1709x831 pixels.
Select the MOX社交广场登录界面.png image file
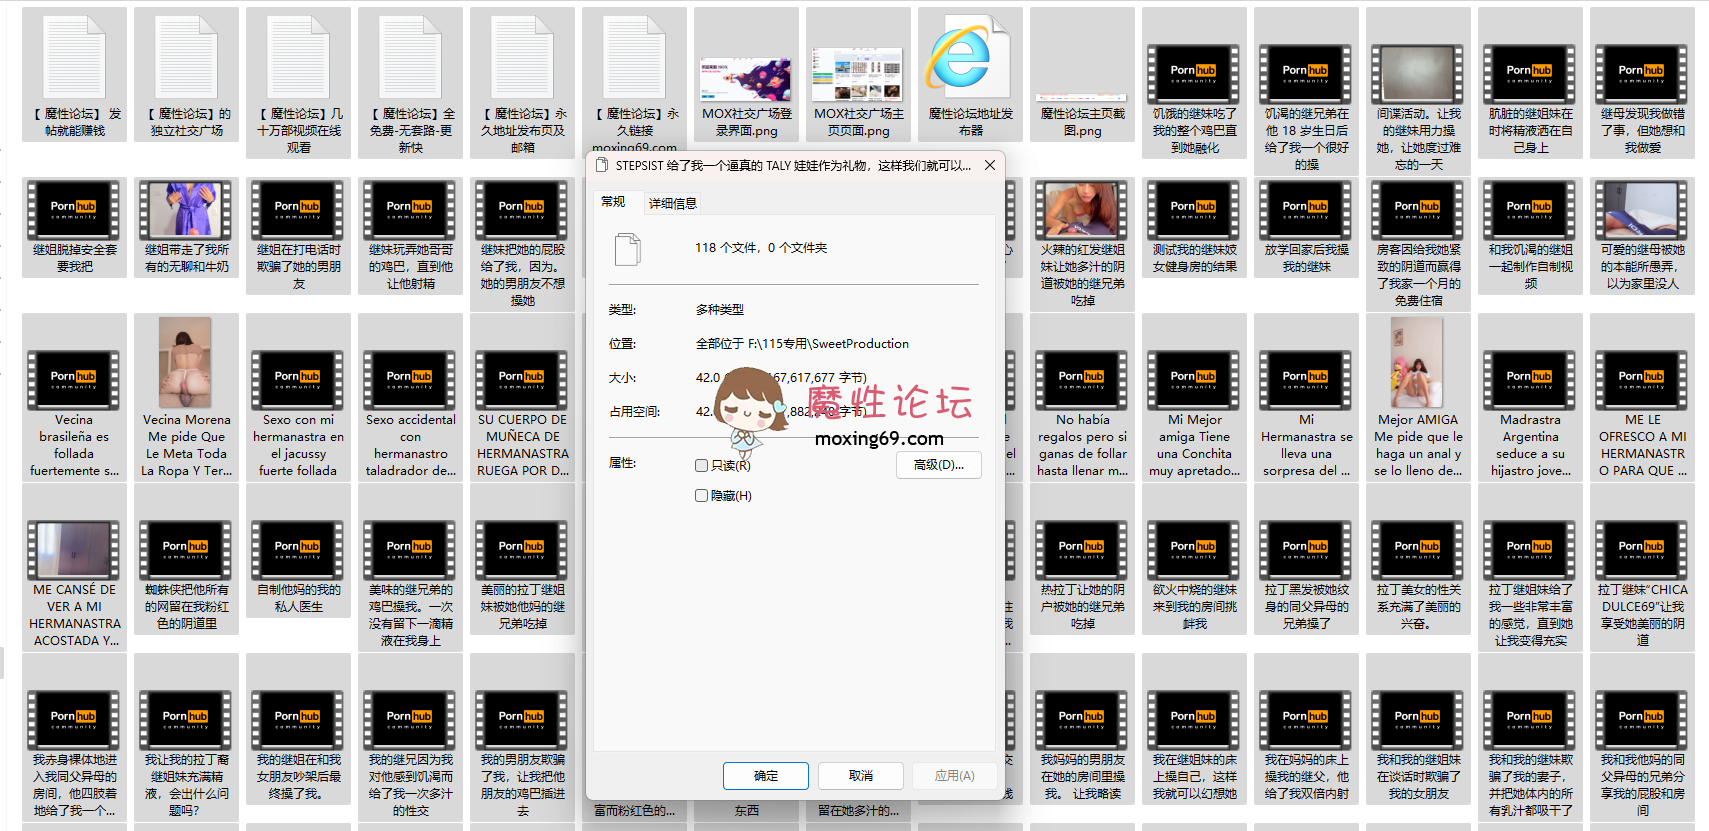[x=745, y=78]
